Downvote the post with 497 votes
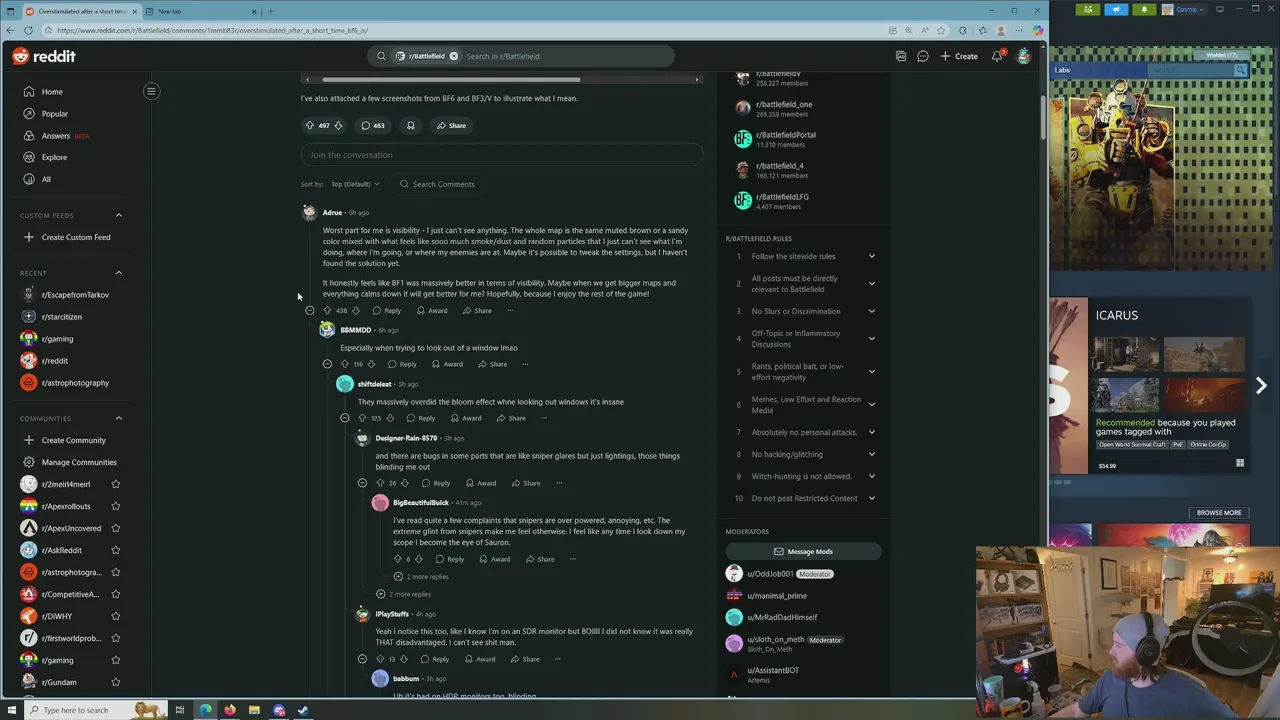 (x=338, y=125)
